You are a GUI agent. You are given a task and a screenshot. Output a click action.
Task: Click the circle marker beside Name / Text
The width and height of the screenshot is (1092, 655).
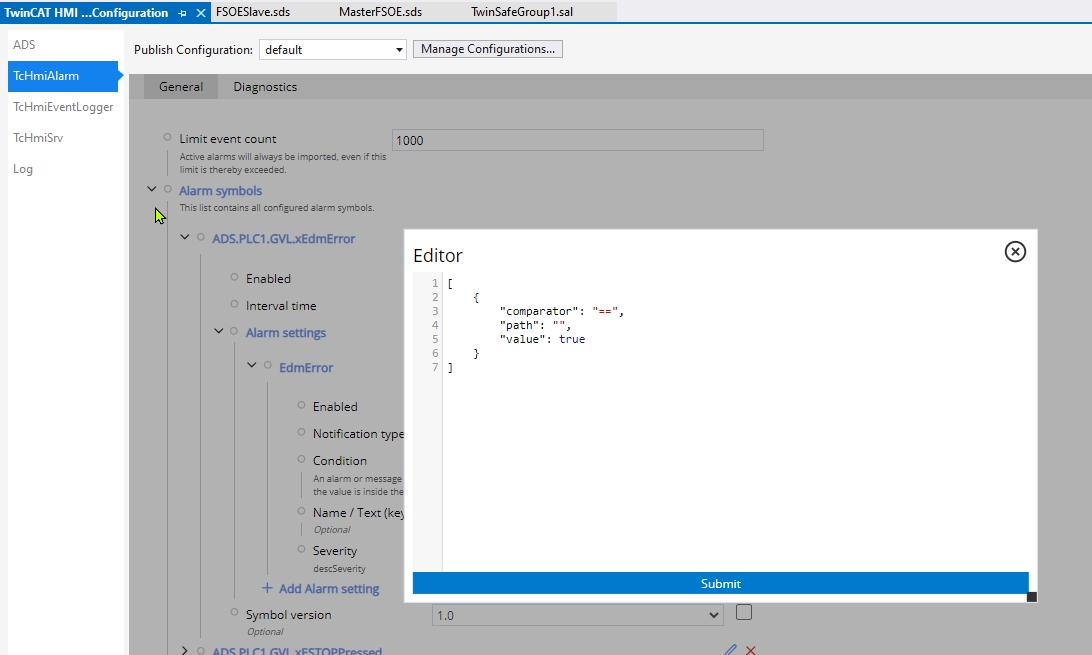coord(302,511)
